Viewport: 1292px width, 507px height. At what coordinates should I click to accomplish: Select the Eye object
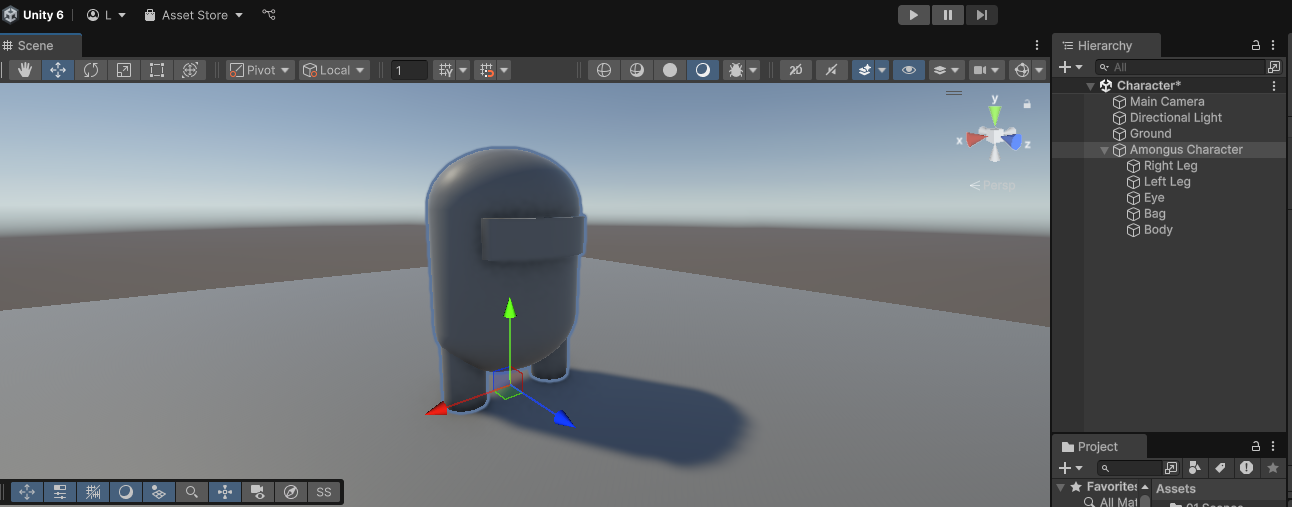[1154, 198]
